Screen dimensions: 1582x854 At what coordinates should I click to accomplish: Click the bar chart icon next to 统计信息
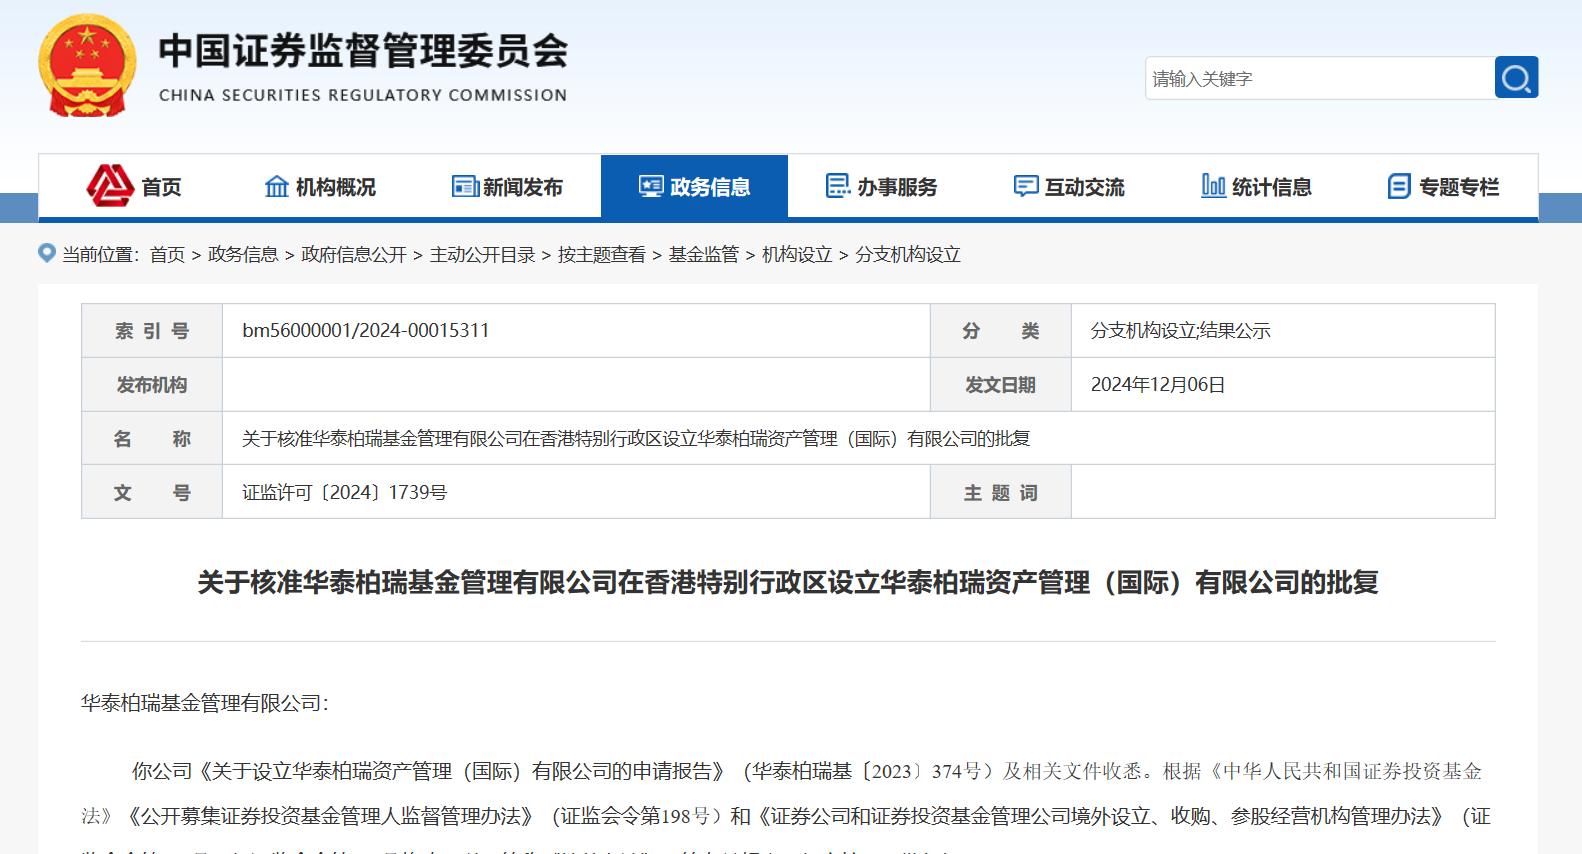[x=1213, y=186]
